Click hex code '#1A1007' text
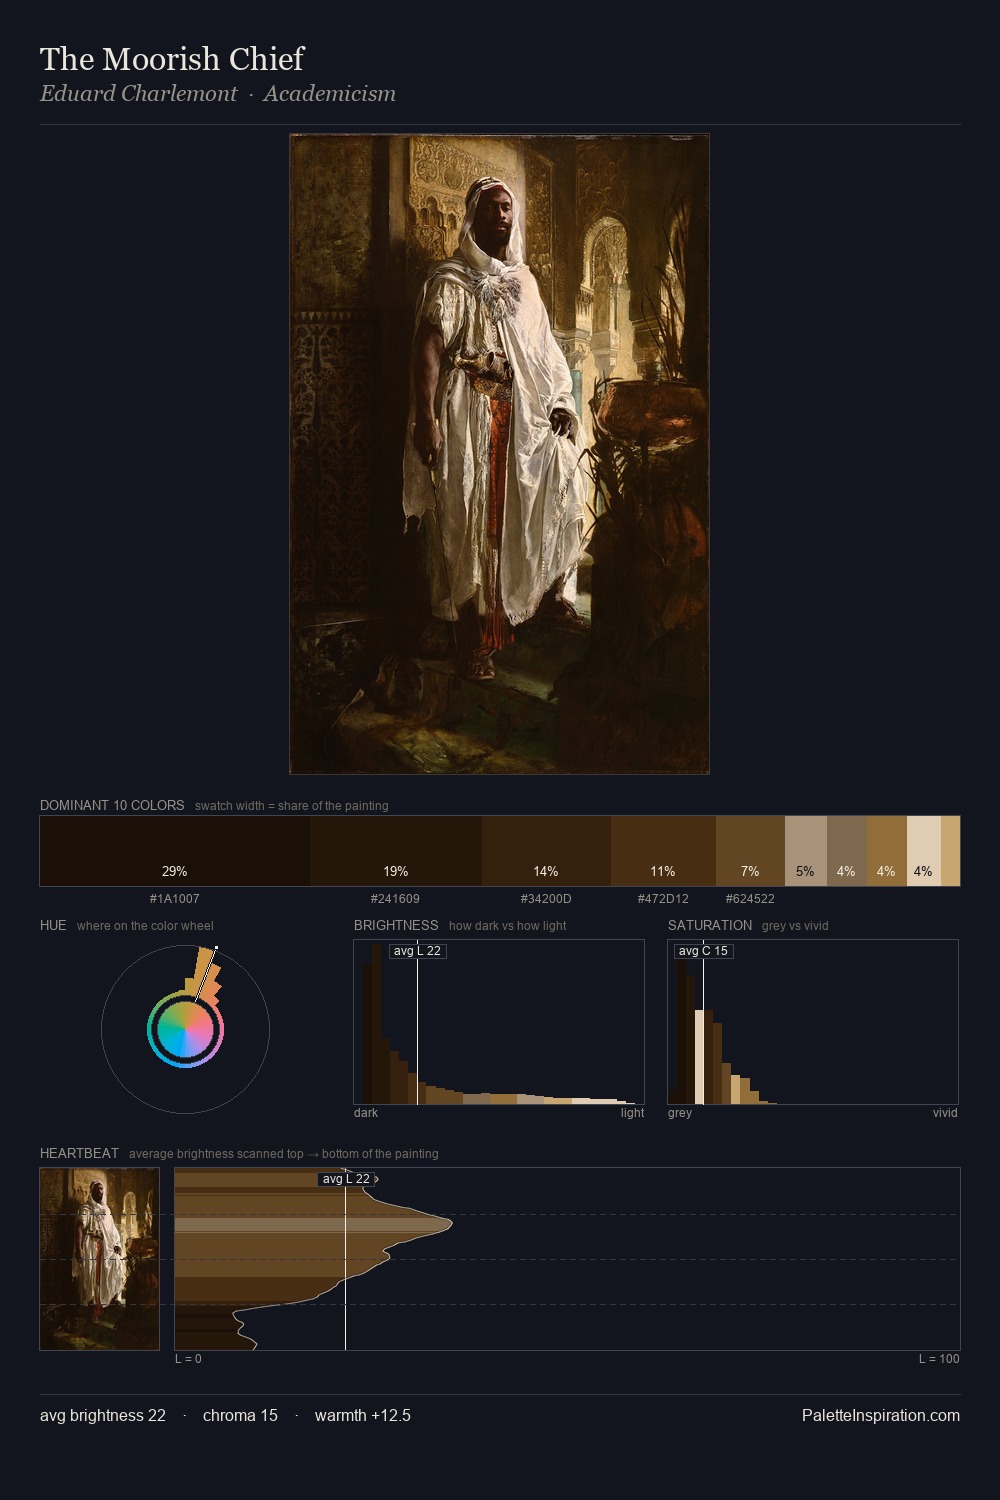Viewport: 1000px width, 1500px height. pos(175,899)
